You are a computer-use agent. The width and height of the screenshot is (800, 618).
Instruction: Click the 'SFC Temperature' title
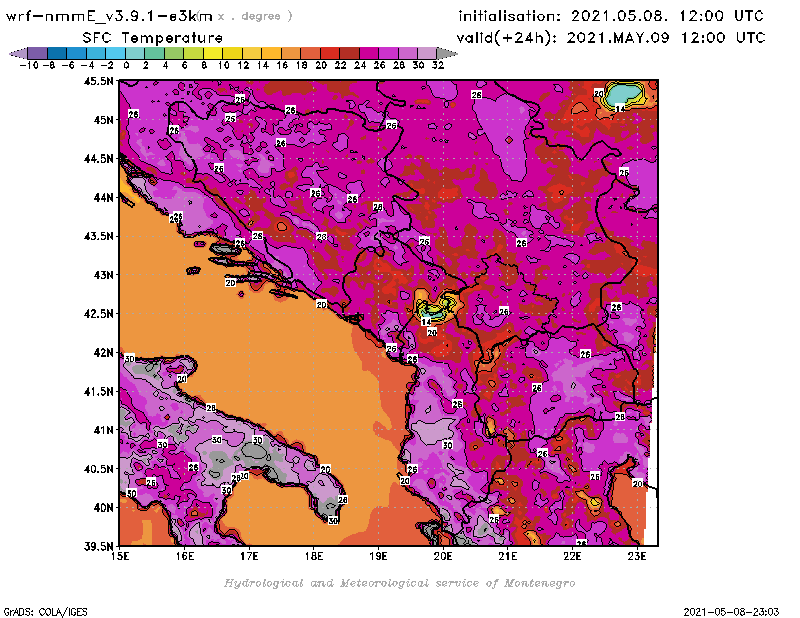tap(152, 38)
